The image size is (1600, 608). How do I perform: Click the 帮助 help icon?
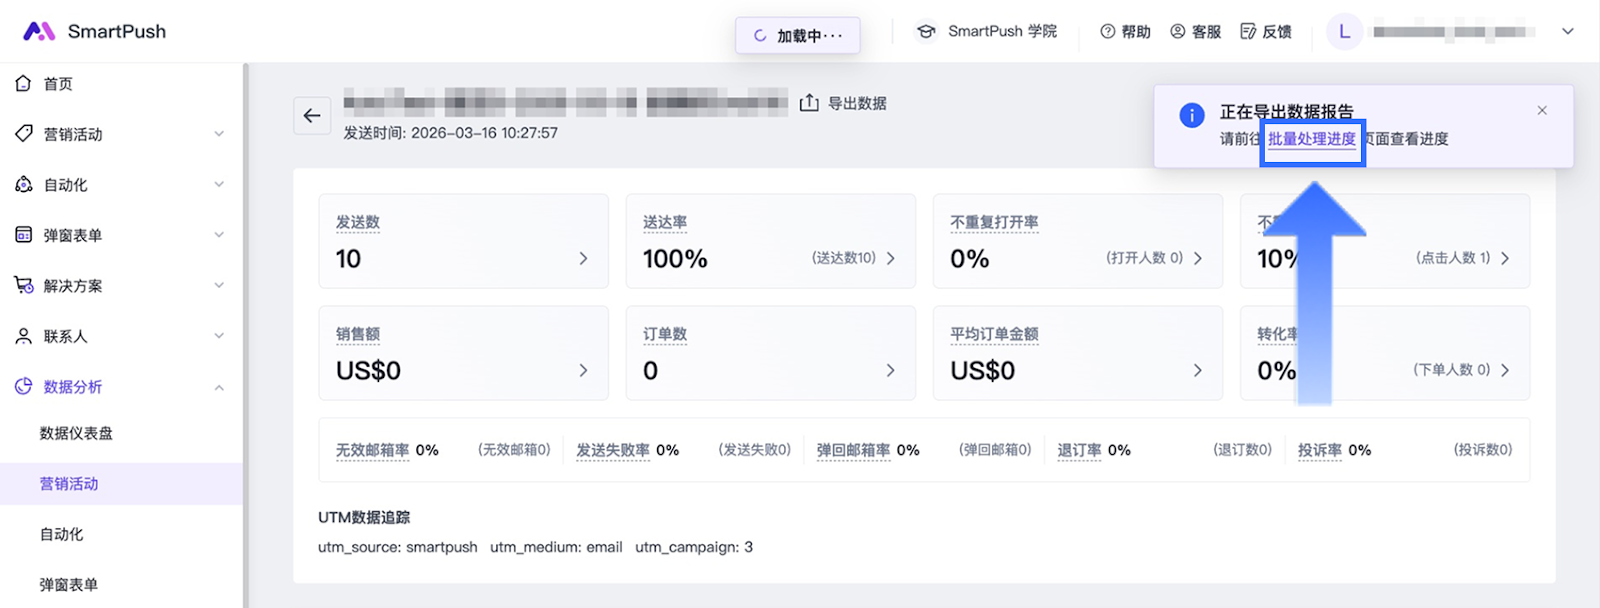[x=1107, y=32]
